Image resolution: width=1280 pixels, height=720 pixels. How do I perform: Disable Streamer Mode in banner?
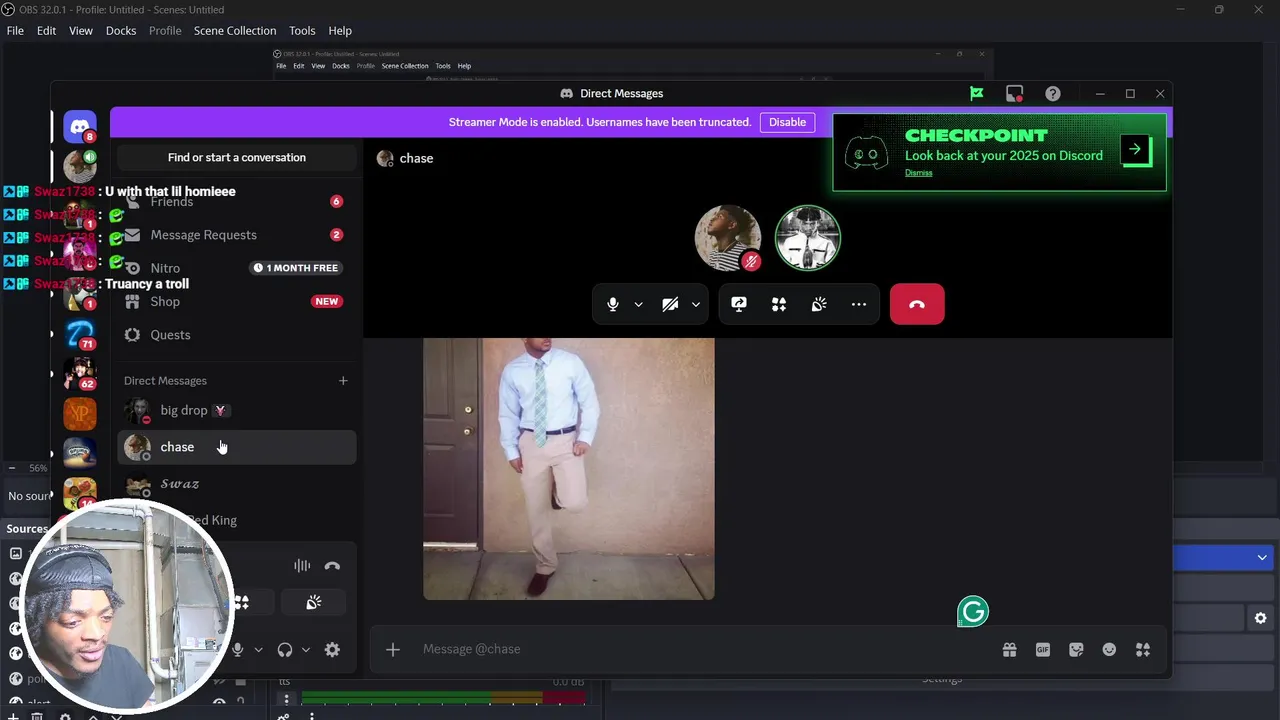coord(787,122)
